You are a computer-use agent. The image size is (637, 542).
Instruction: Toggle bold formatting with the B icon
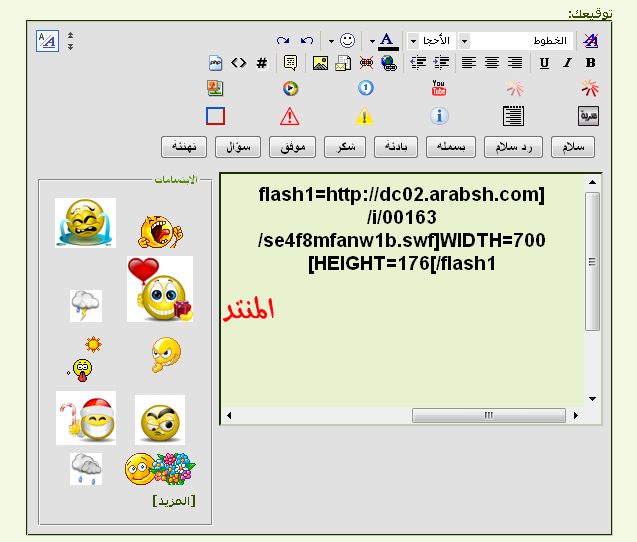pos(590,63)
